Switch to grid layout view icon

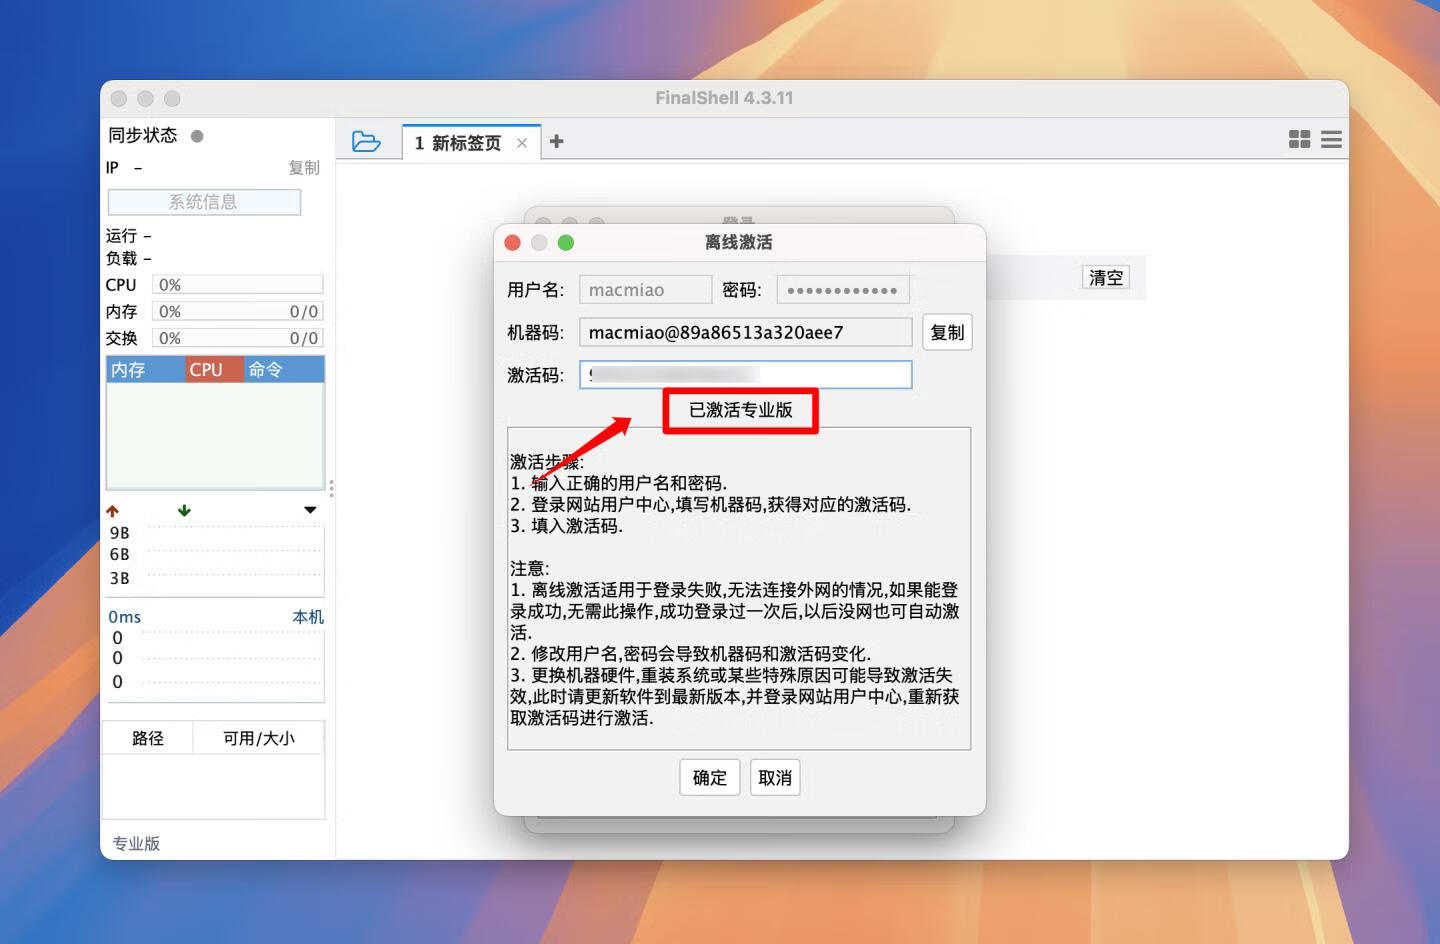pyautogui.click(x=1299, y=140)
